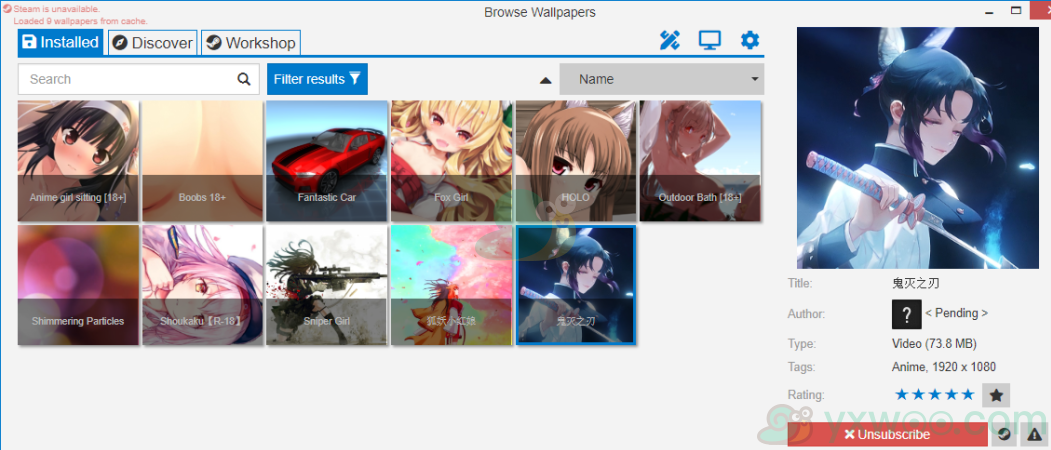The height and width of the screenshot is (450, 1051).
Task: Open the Name sort dropdown
Action: 662,79
